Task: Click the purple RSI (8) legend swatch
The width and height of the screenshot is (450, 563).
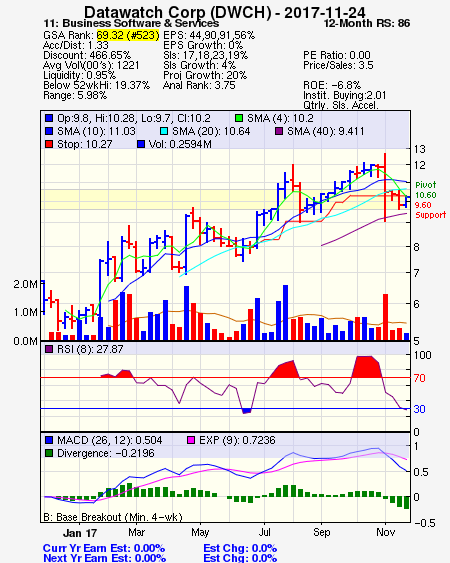Action: (x=49, y=349)
